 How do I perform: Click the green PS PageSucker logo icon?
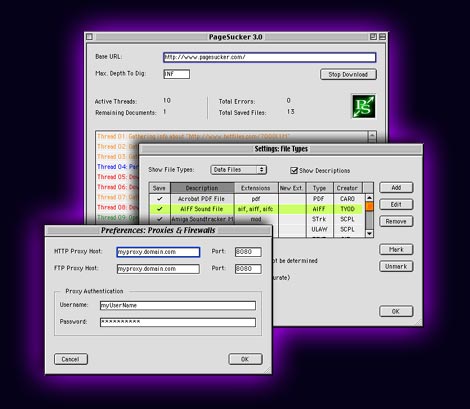364,106
